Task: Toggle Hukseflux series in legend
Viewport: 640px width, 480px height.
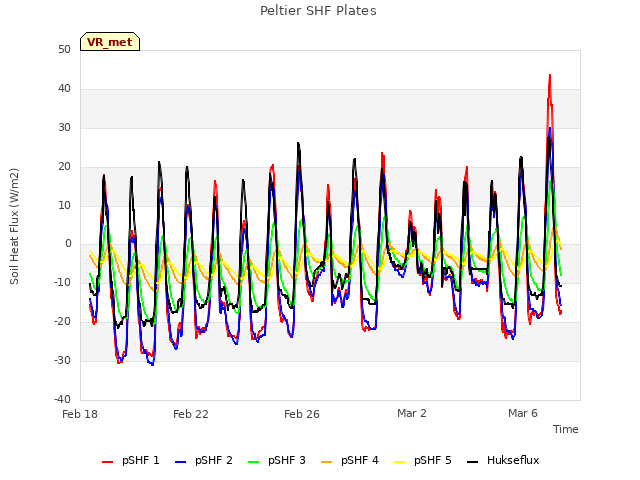Action: pos(503,460)
